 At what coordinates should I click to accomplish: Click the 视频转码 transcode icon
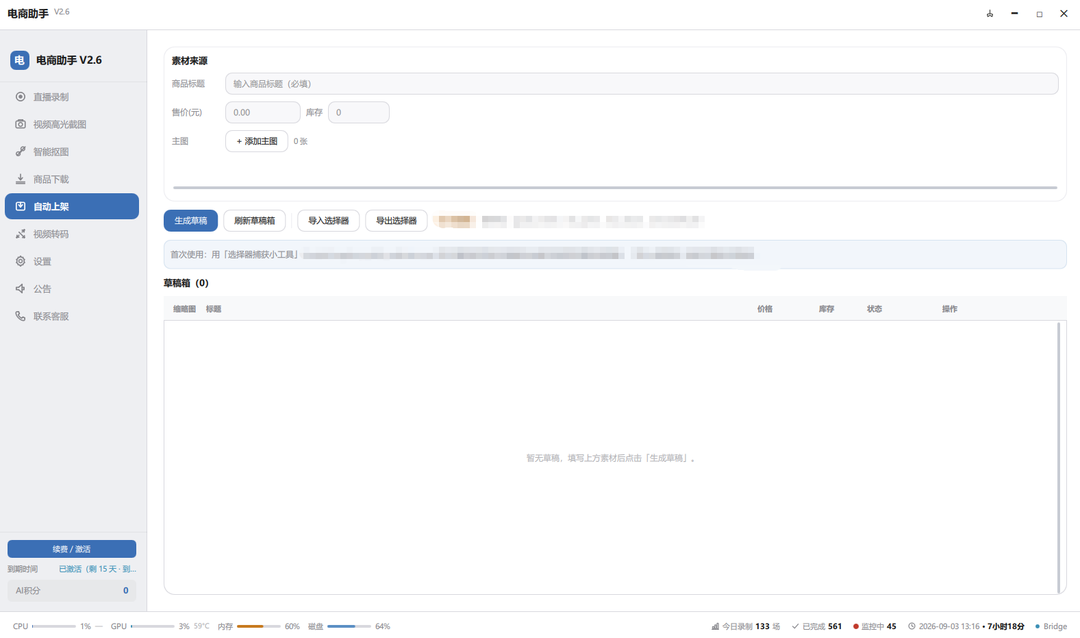click(21, 234)
